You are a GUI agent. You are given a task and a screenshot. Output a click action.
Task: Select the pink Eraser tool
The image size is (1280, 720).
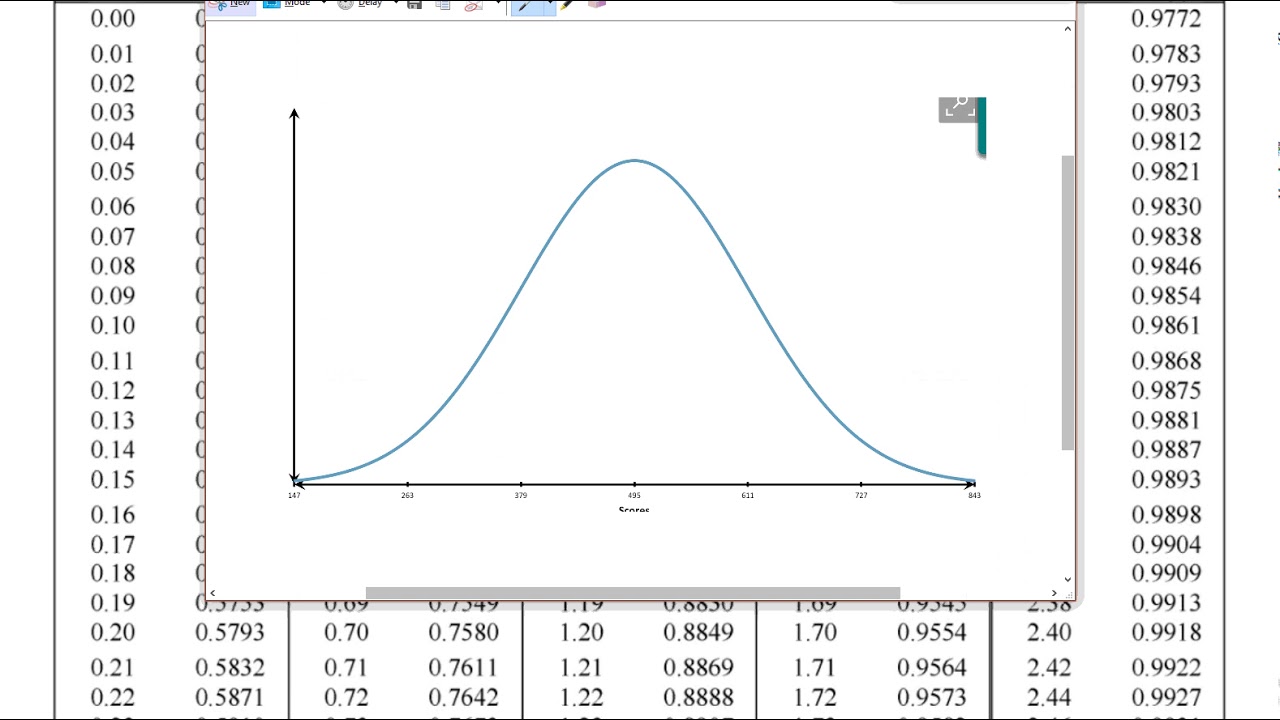coord(596,4)
